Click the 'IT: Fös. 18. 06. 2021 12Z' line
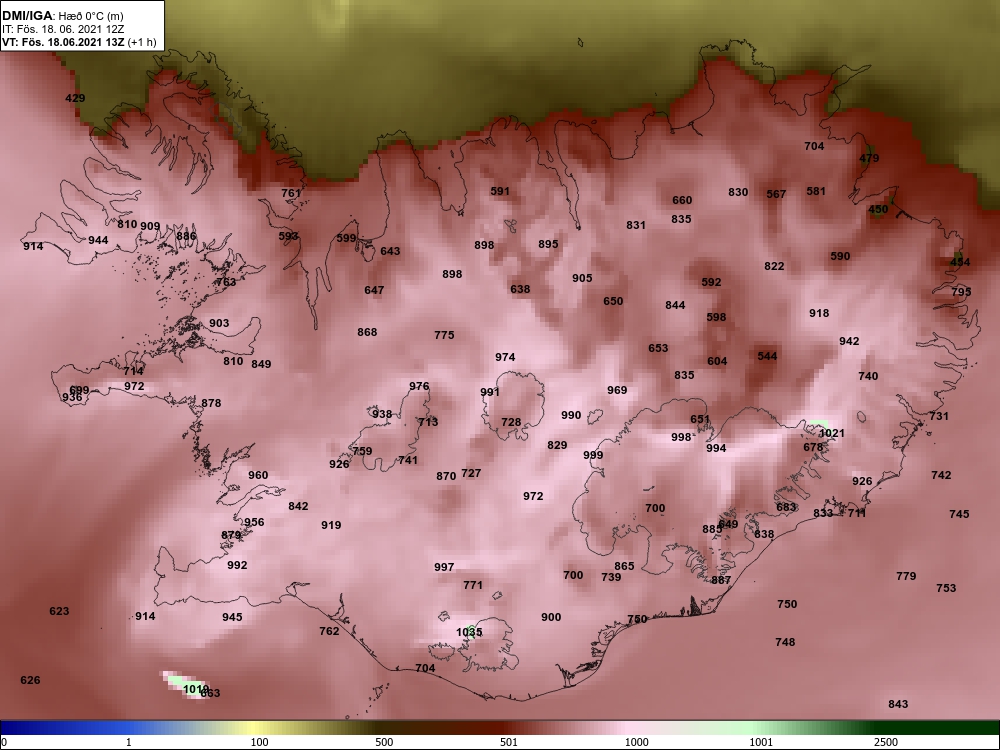 (x=62, y=29)
